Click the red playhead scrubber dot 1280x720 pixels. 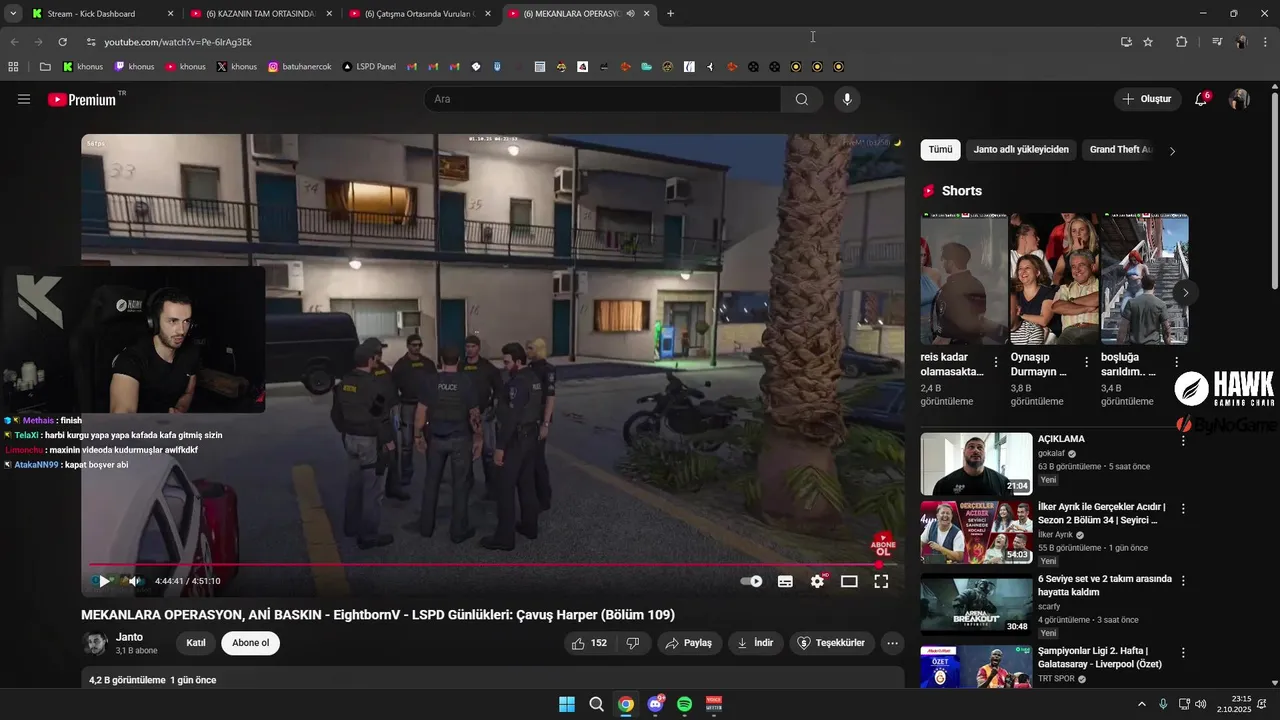click(x=879, y=565)
